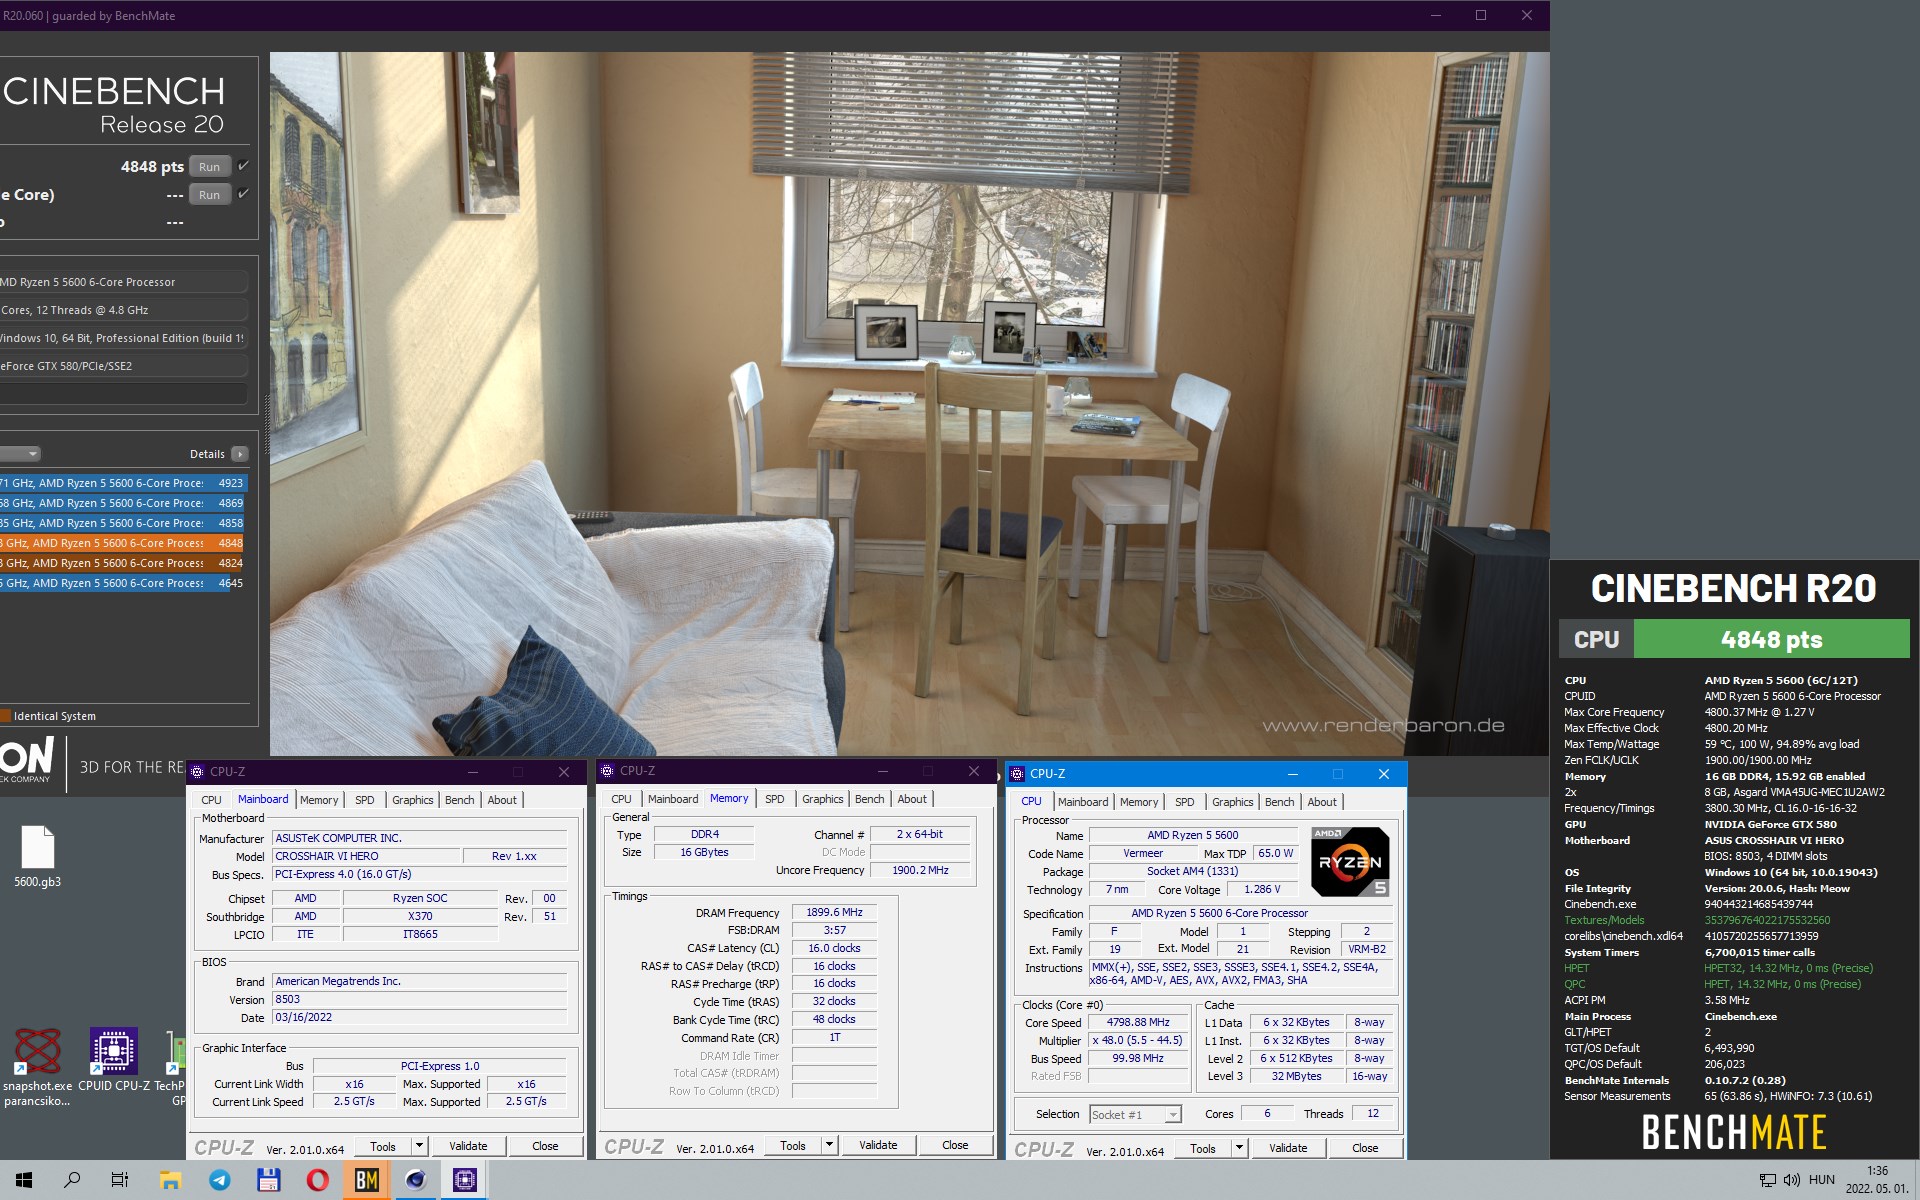This screenshot has width=1920, height=1200.
Task: Switch to CPU tab in Memory CPU-Z window
Action: (621, 799)
